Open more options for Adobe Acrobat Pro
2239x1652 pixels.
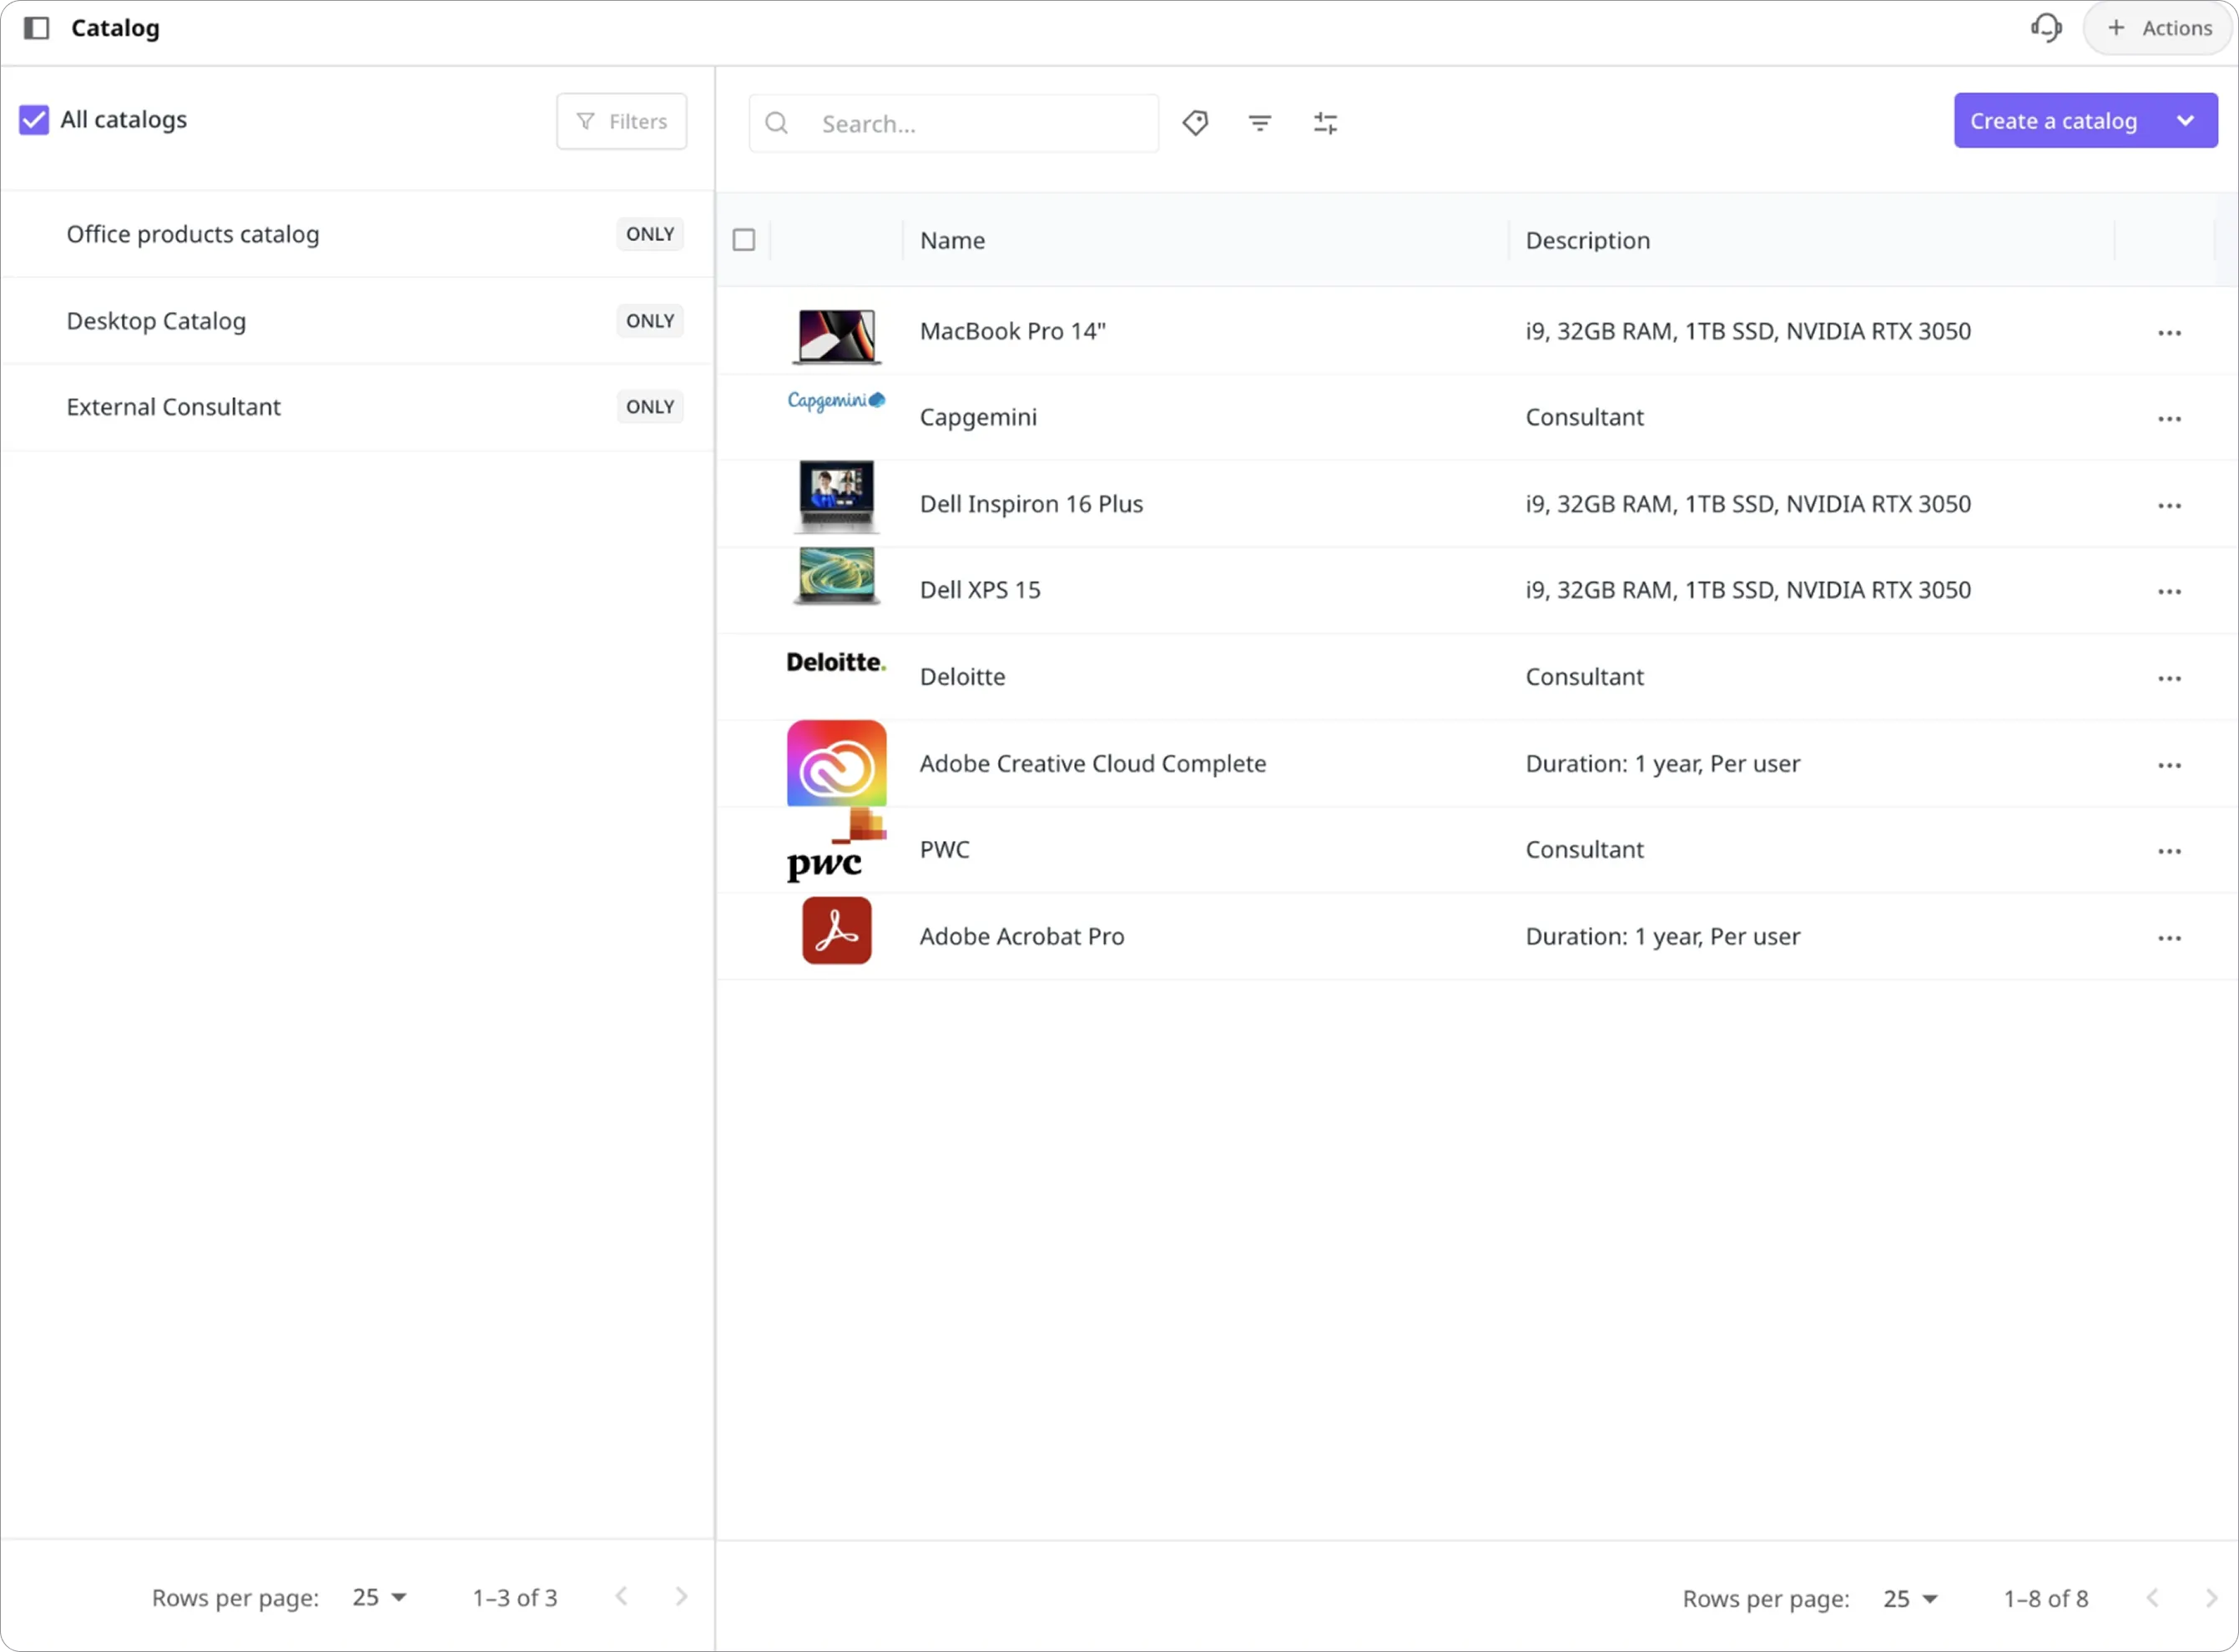(x=2169, y=939)
